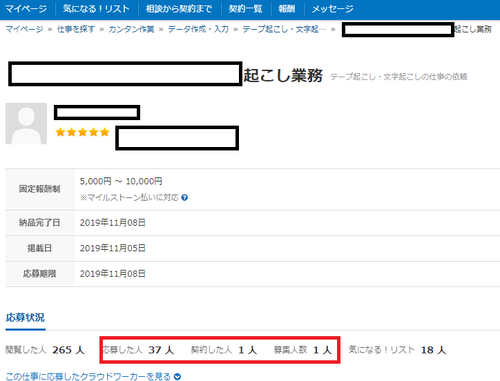Click the 5,000円 ～ 10,000円 reward value
Viewport: 500px width, 381px height.
coord(121,181)
